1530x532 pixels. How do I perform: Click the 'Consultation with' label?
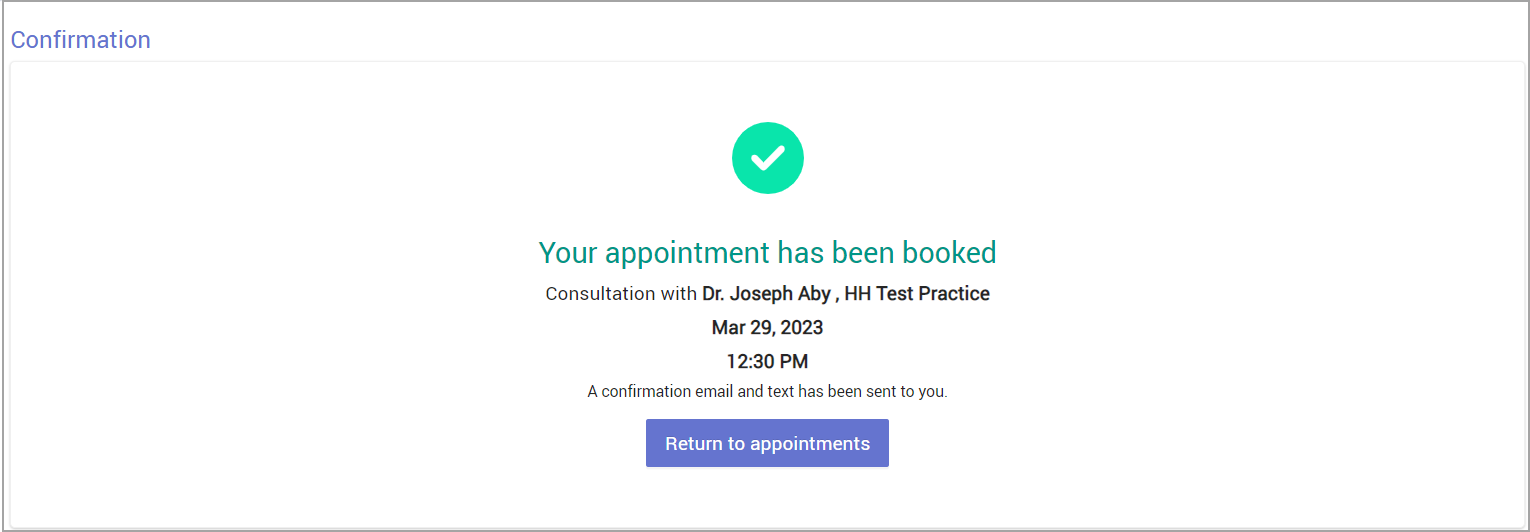621,294
